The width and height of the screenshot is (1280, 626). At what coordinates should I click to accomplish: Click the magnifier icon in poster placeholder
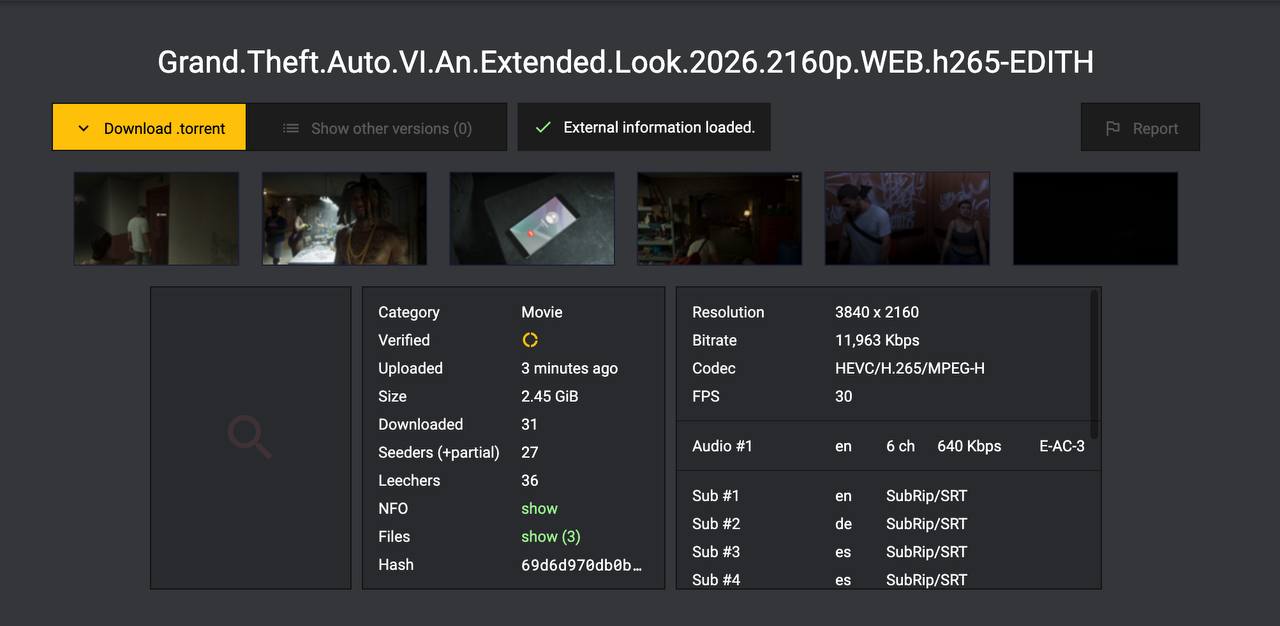250,437
